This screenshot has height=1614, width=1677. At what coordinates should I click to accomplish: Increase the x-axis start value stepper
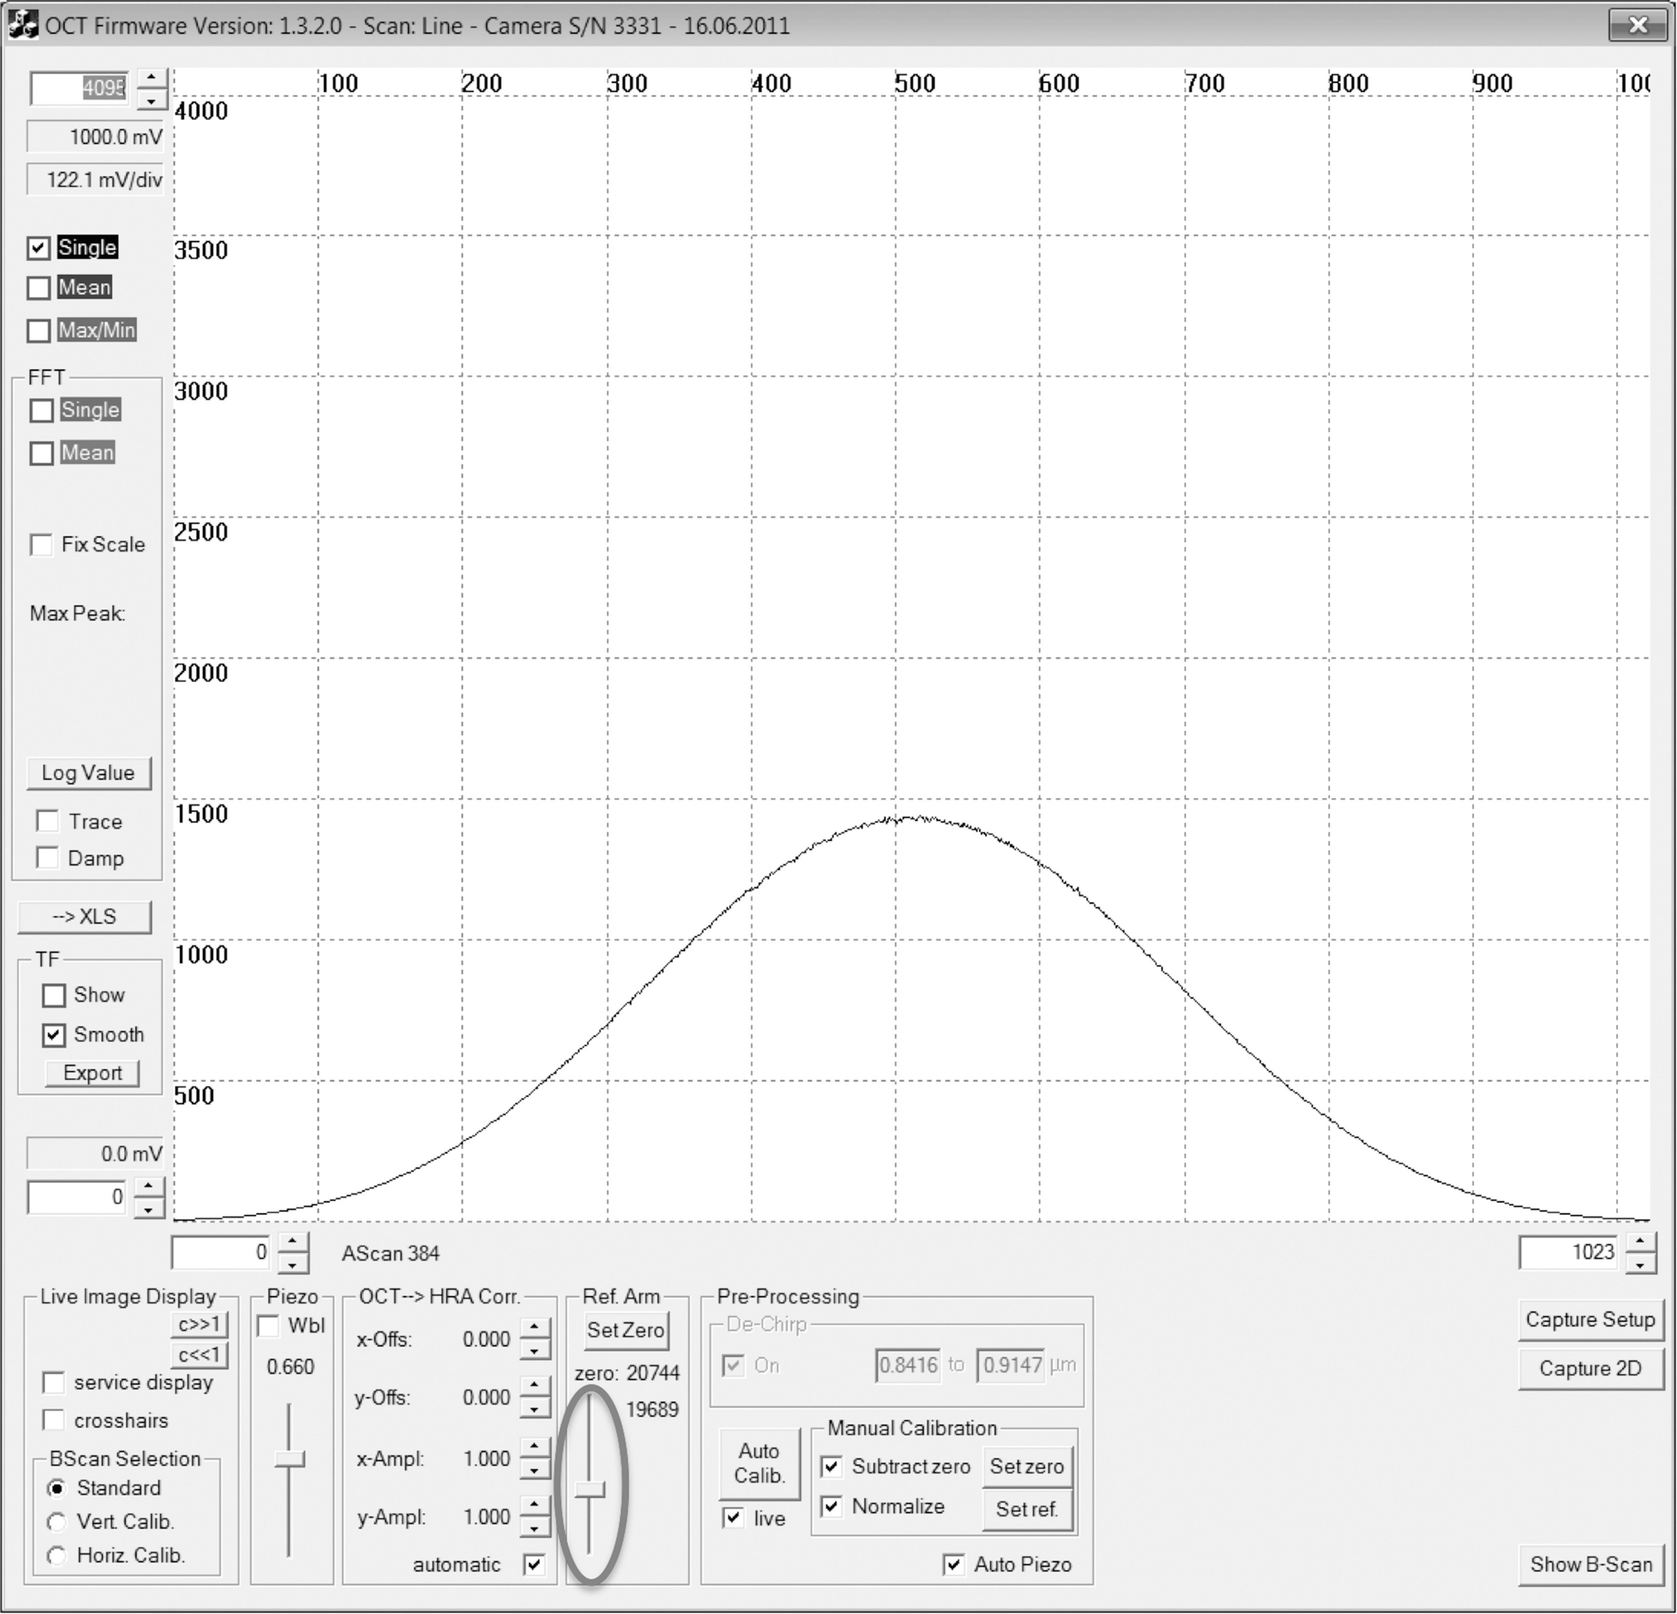tap(293, 1242)
